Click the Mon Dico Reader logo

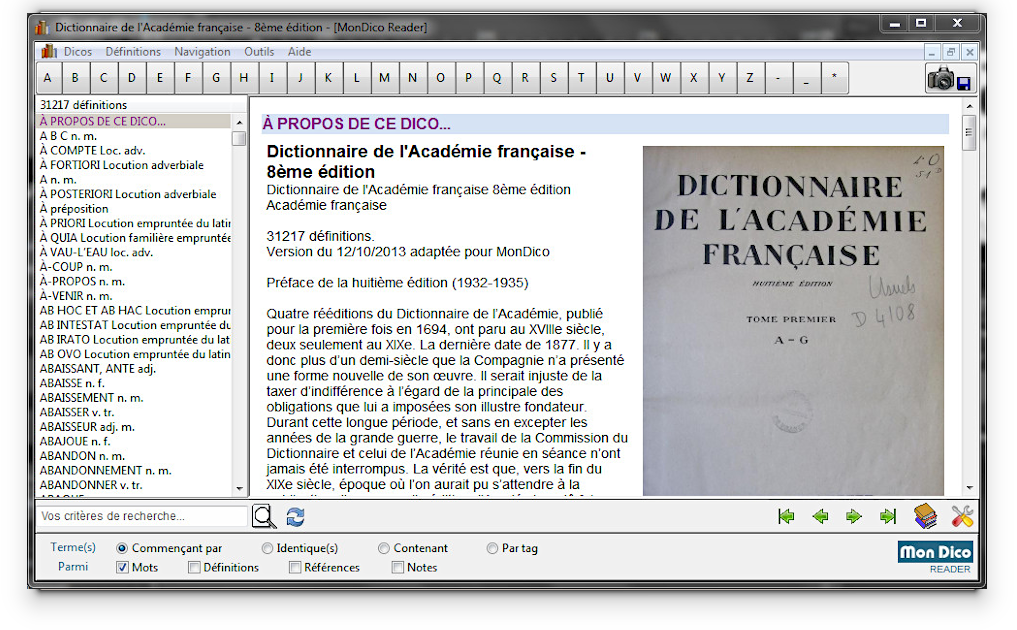tap(935, 557)
